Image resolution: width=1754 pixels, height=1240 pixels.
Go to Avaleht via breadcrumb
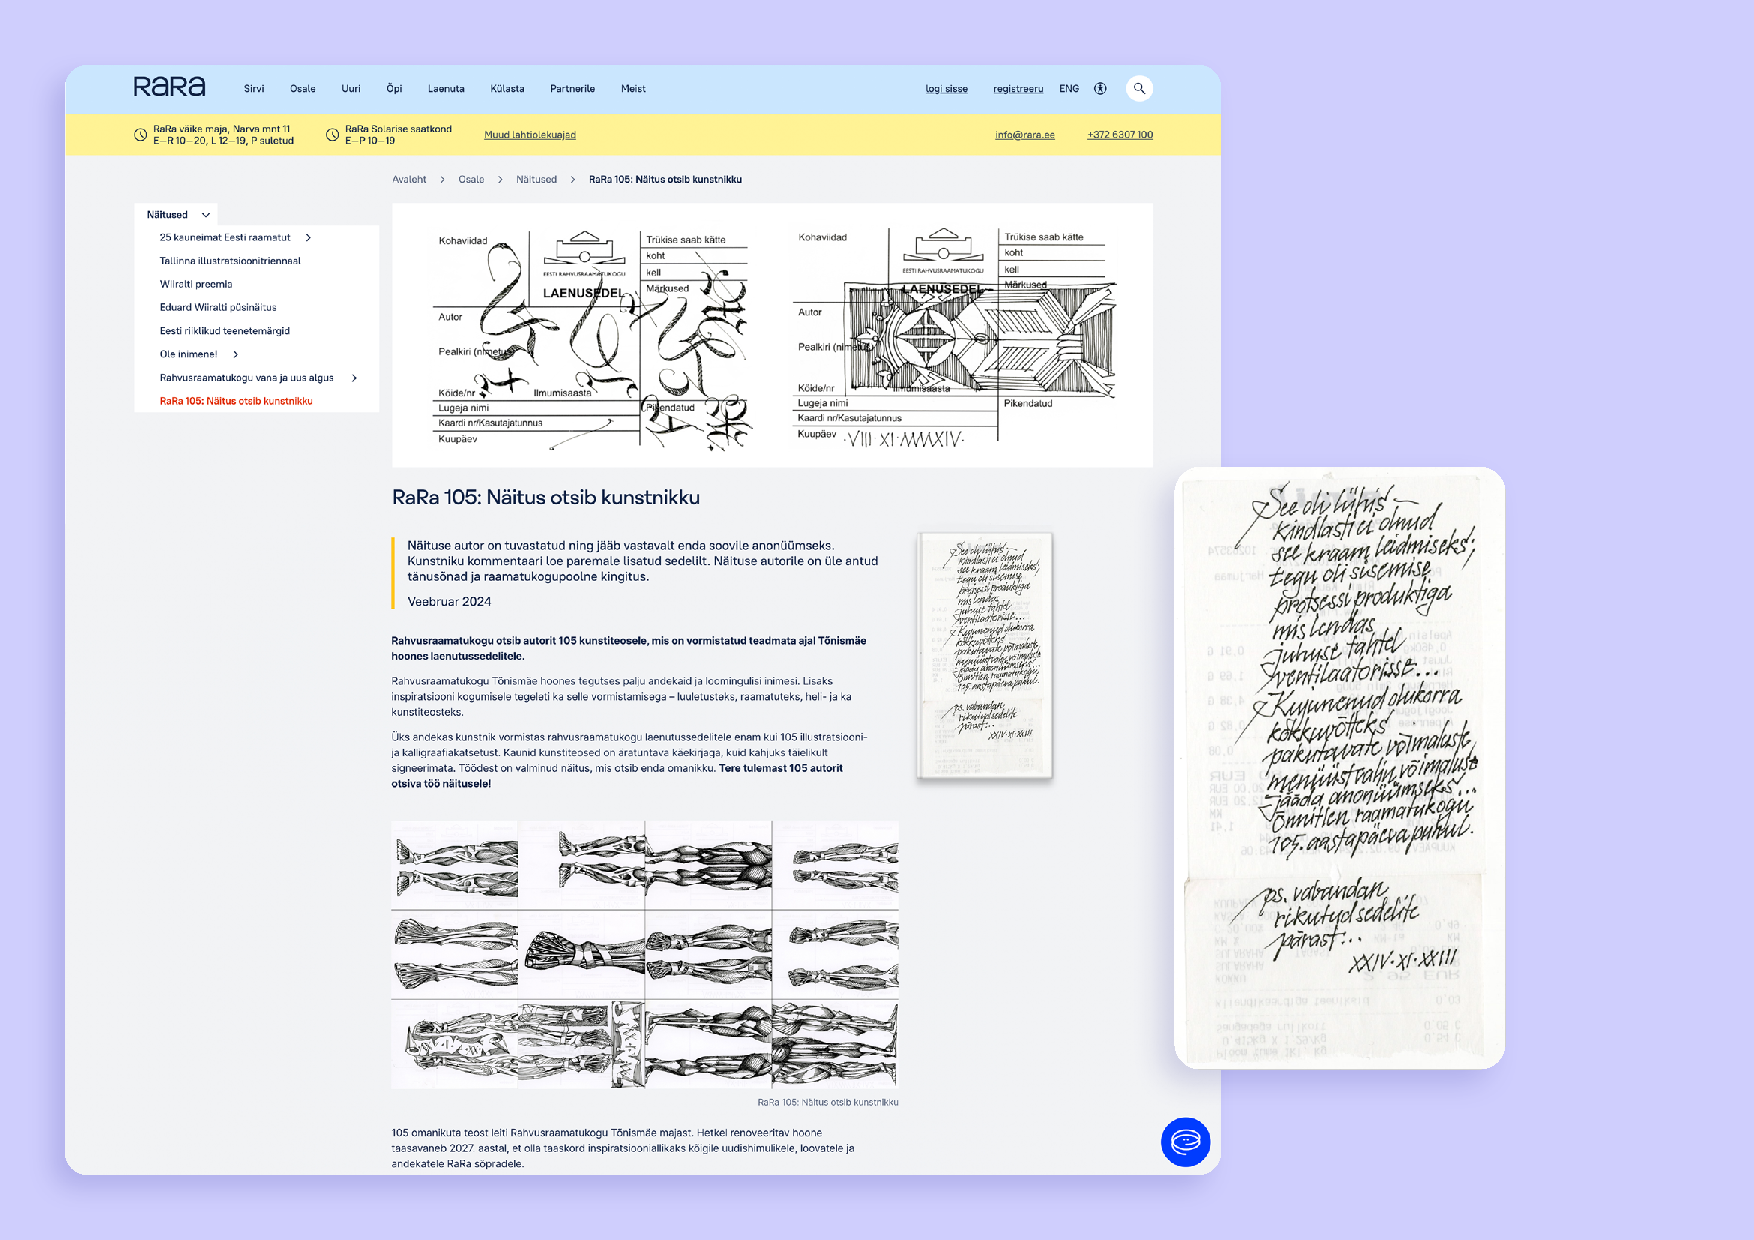[408, 179]
